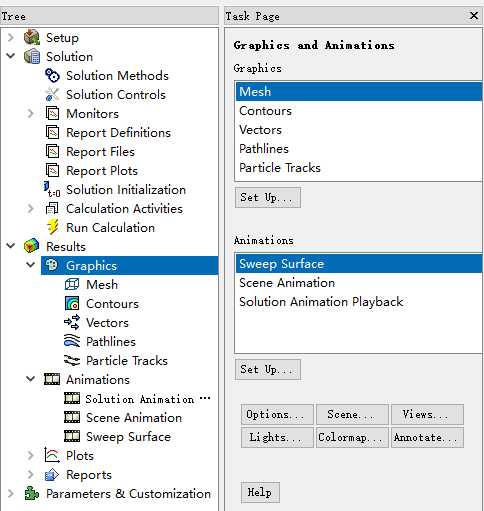Click the Run Calculation lightning icon
Screen dimensions: 484x511
(52, 228)
